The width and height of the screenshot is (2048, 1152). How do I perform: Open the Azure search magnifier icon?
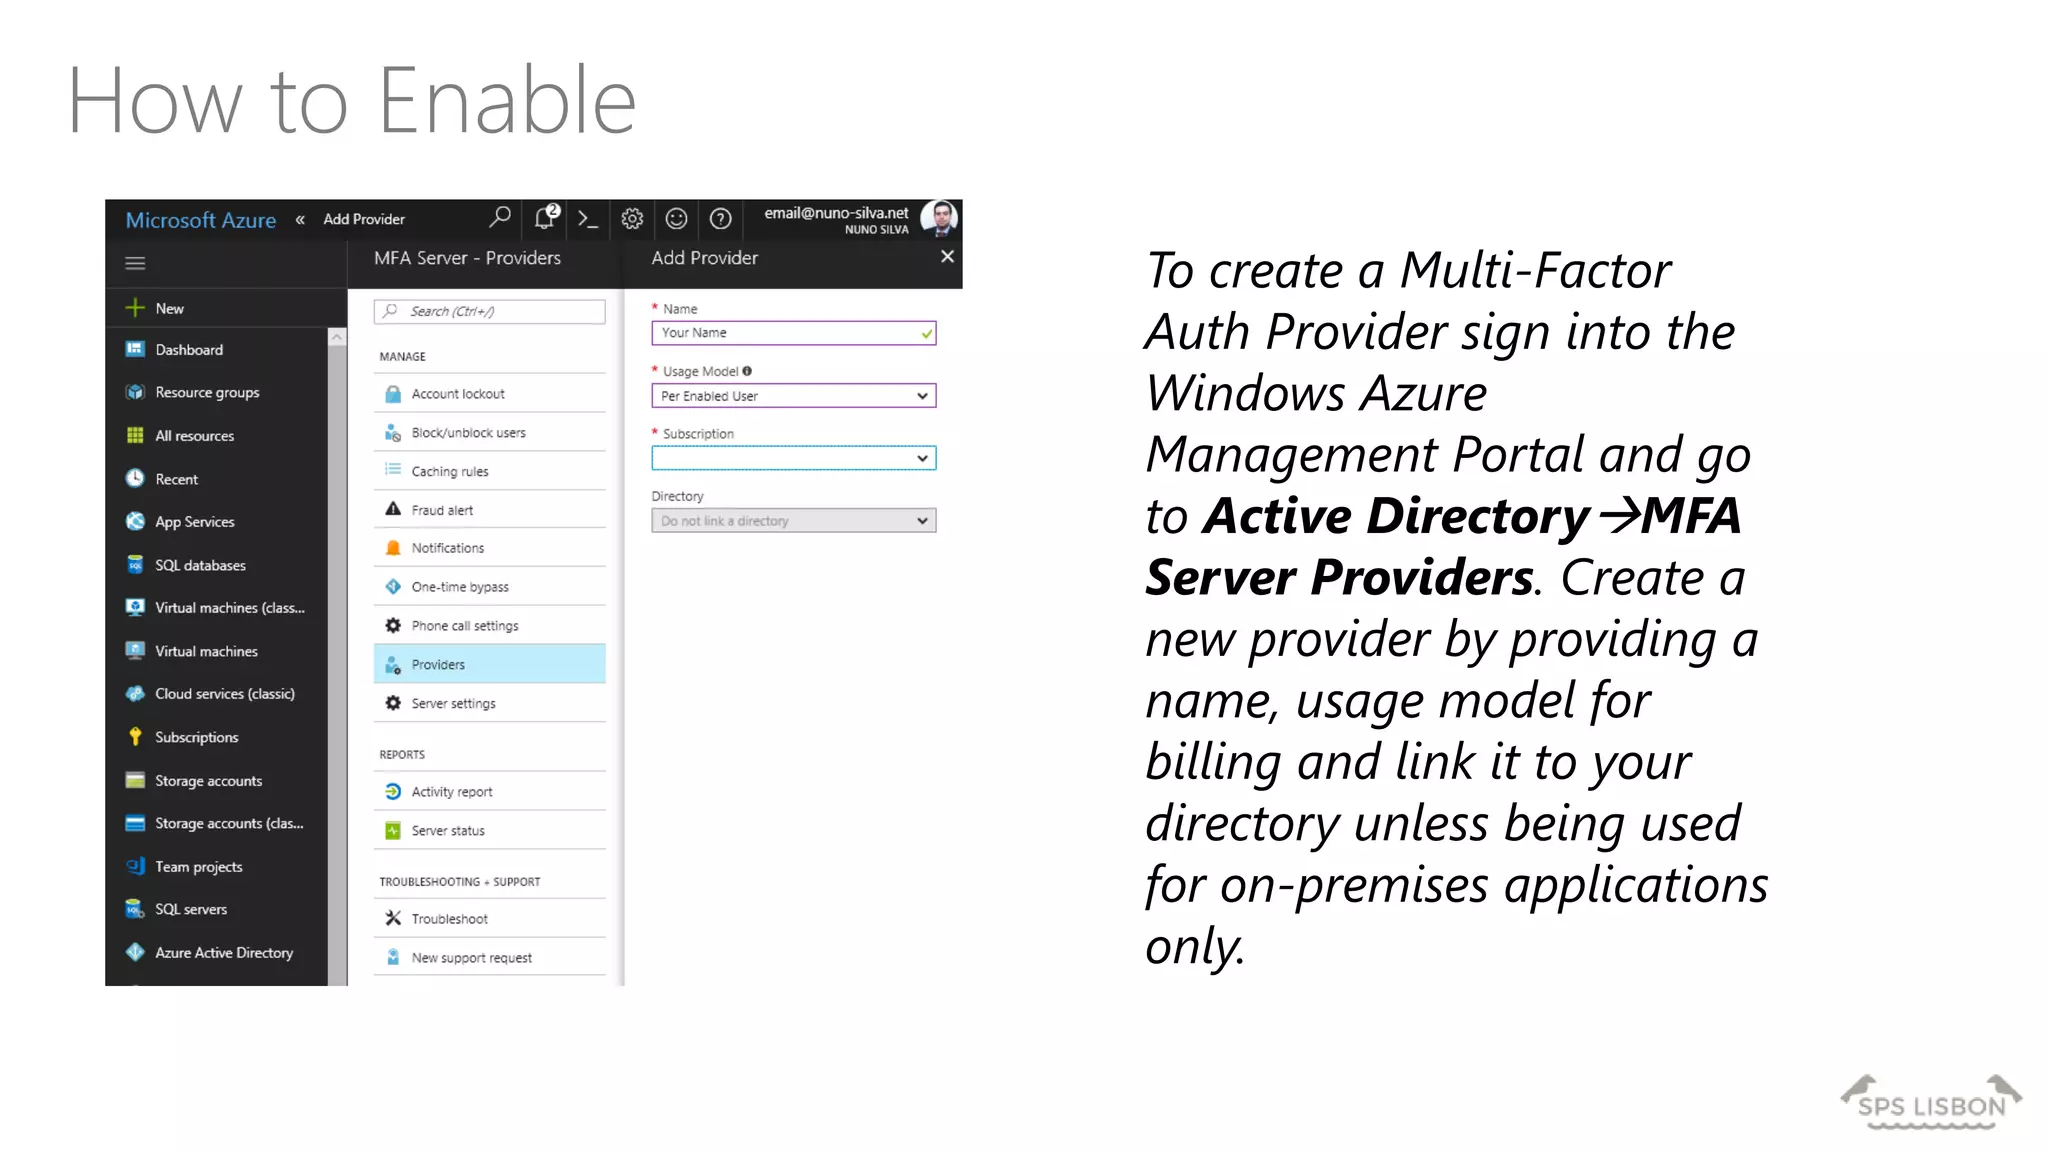tap(500, 217)
